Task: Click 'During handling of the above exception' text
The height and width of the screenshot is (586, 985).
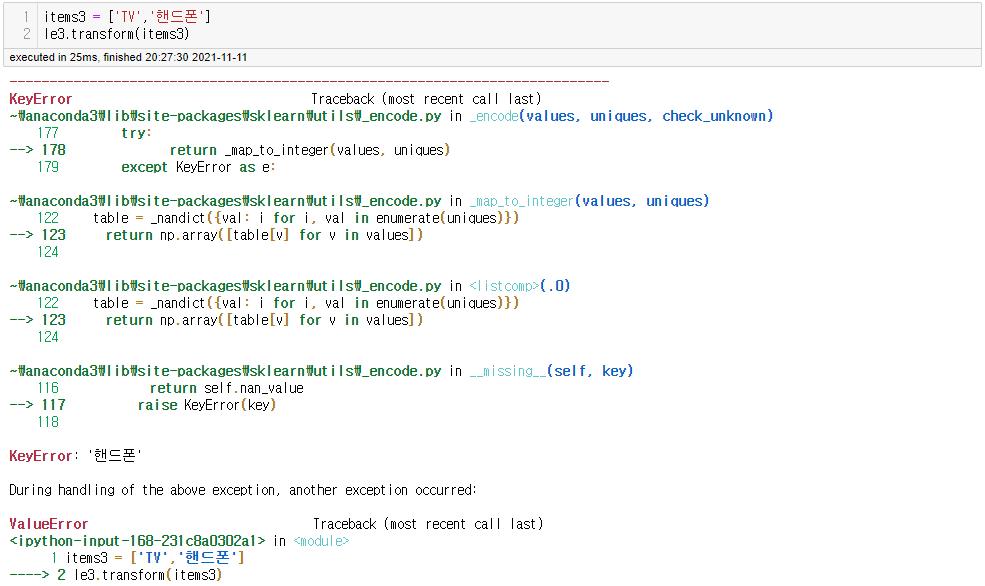Action: pos(242,490)
